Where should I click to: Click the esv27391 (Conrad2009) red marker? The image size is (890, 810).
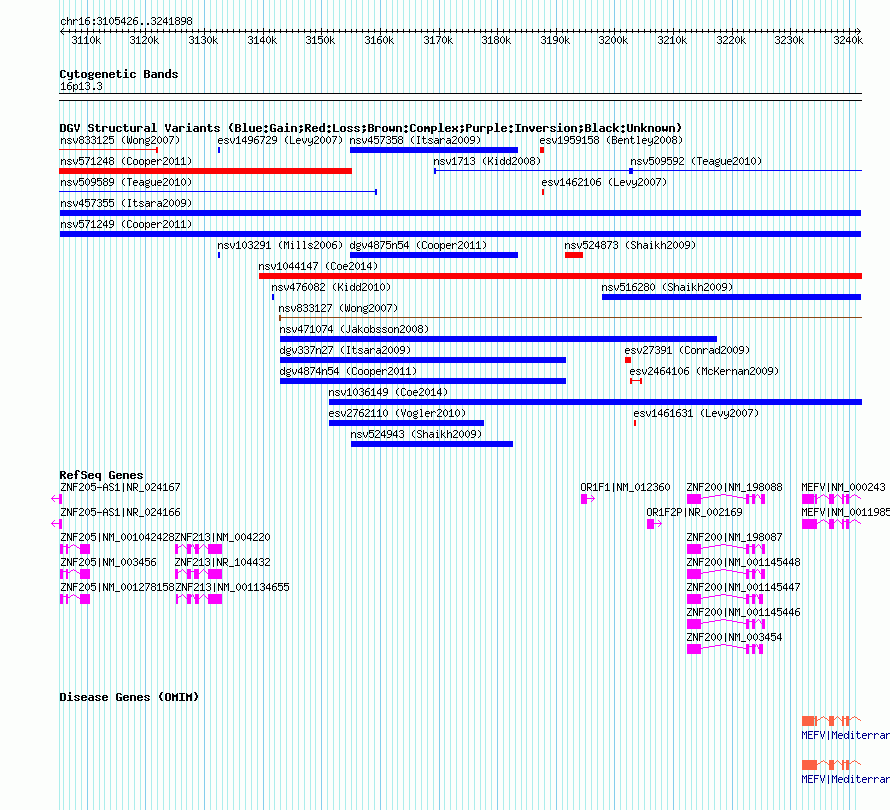point(628,360)
